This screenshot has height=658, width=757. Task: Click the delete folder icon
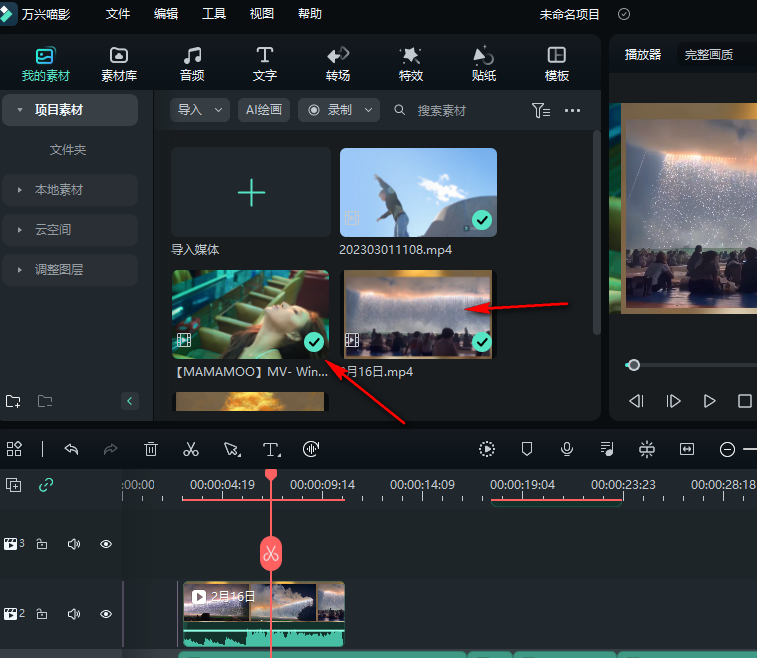[x=45, y=401]
